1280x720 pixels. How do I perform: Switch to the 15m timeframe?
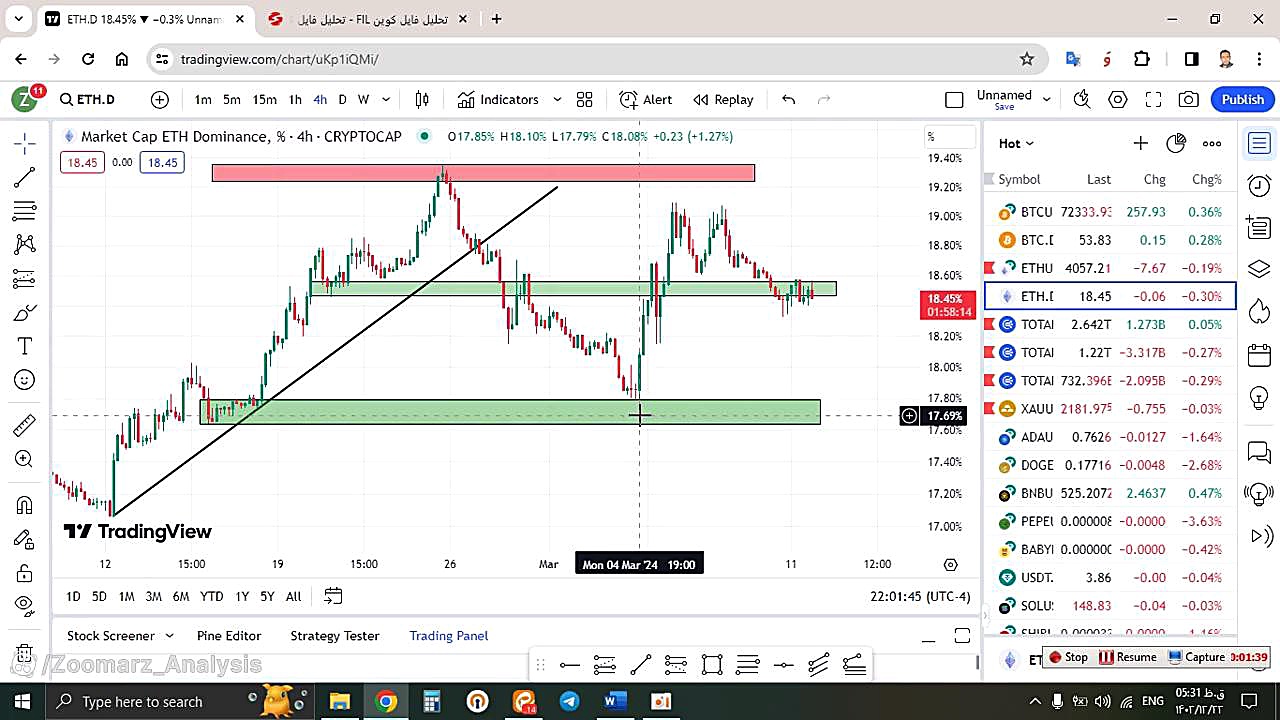pyautogui.click(x=264, y=99)
